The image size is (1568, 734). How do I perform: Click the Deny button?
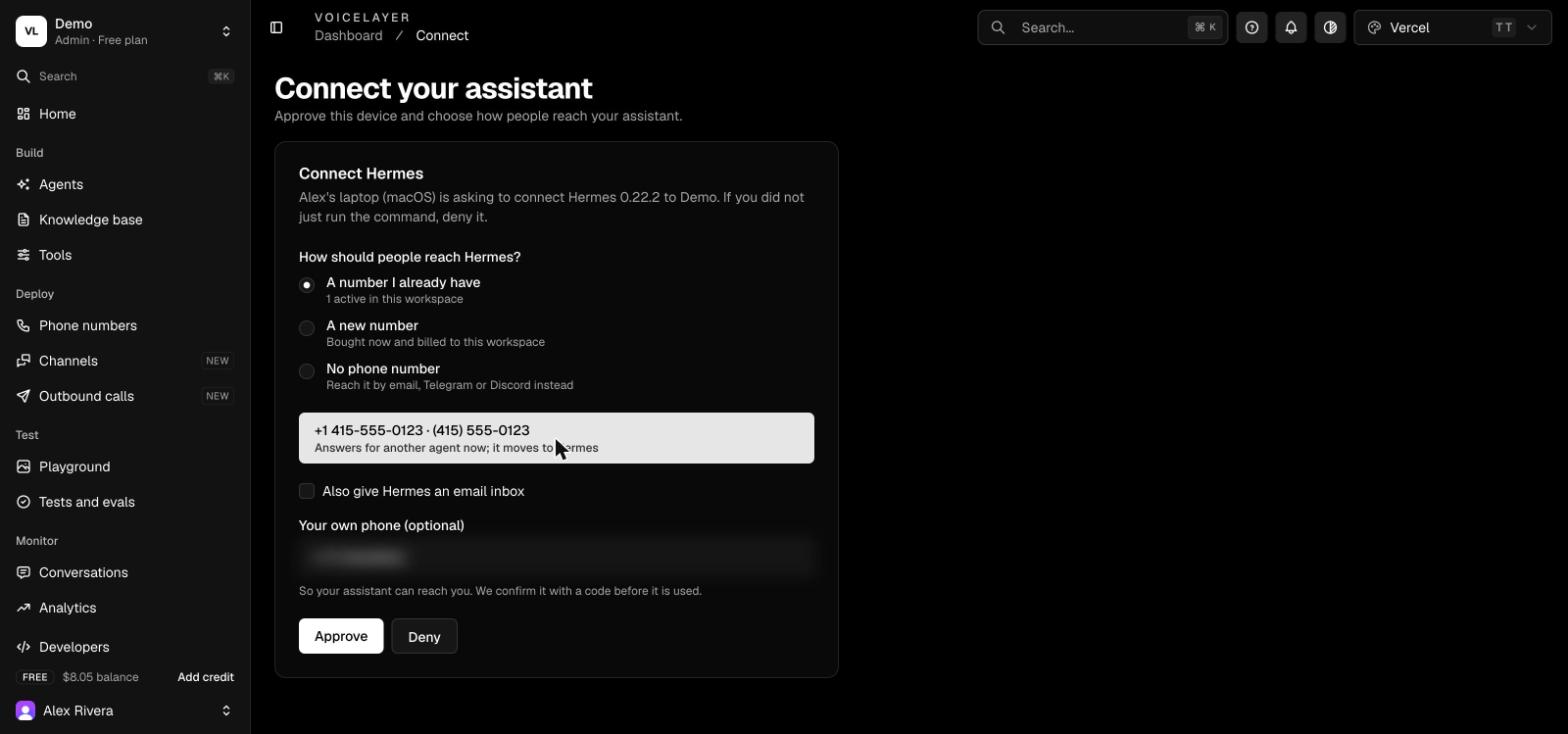[x=424, y=637]
